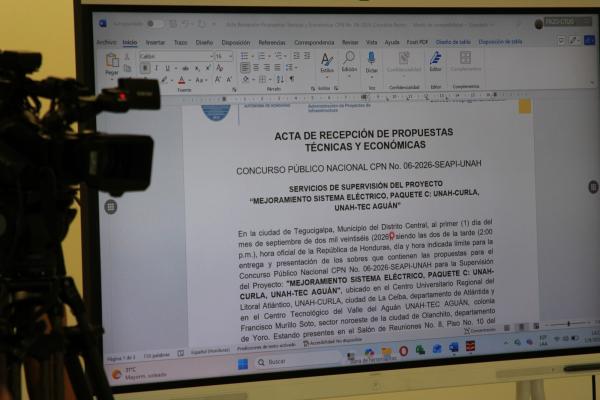Click the Dictar microphone icon

[x=371, y=59]
